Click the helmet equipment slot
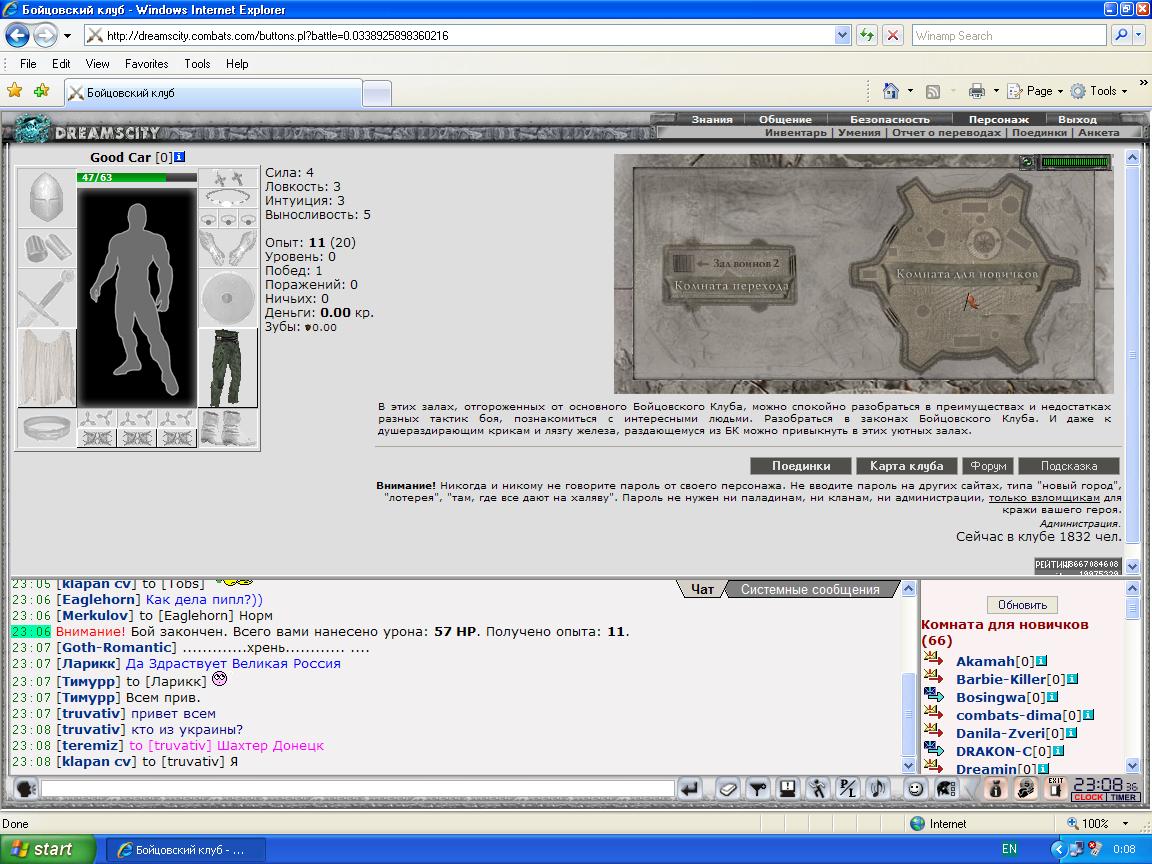Image resolution: width=1152 pixels, height=864 pixels. click(46, 197)
